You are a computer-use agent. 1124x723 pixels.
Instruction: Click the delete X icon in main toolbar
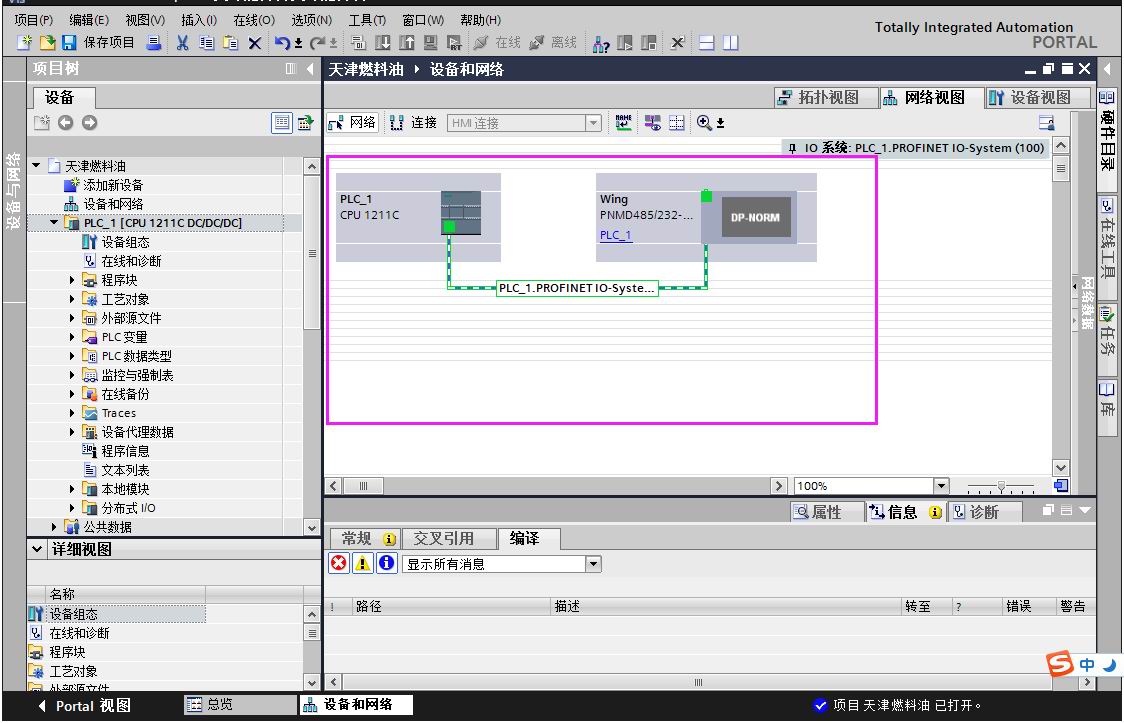coord(254,42)
